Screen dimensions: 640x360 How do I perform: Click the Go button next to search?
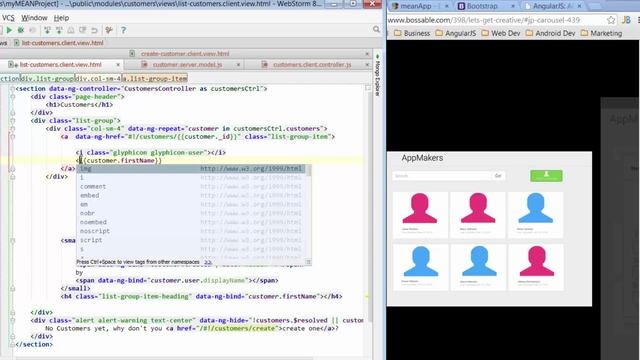(498, 176)
